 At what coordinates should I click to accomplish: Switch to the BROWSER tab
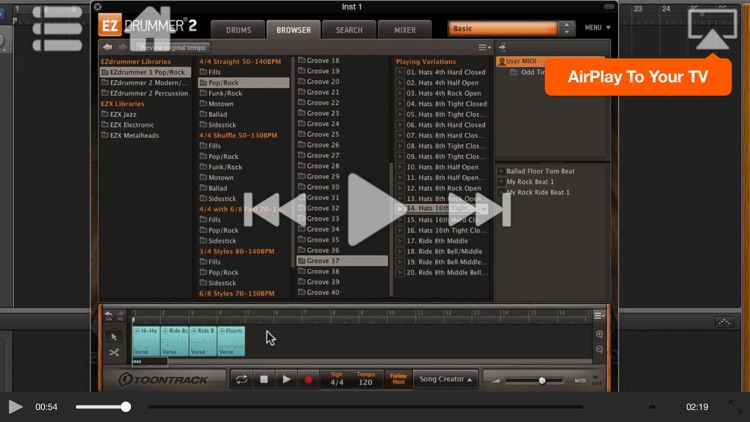[x=293, y=30]
